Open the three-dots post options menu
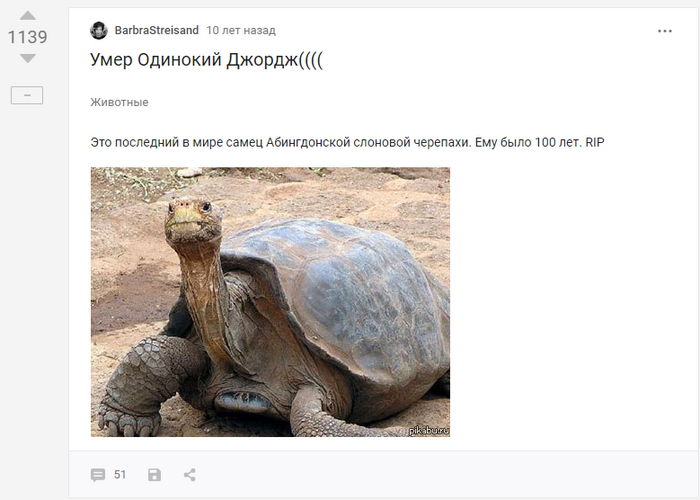Screen dimensions: 700x500 [665, 31]
